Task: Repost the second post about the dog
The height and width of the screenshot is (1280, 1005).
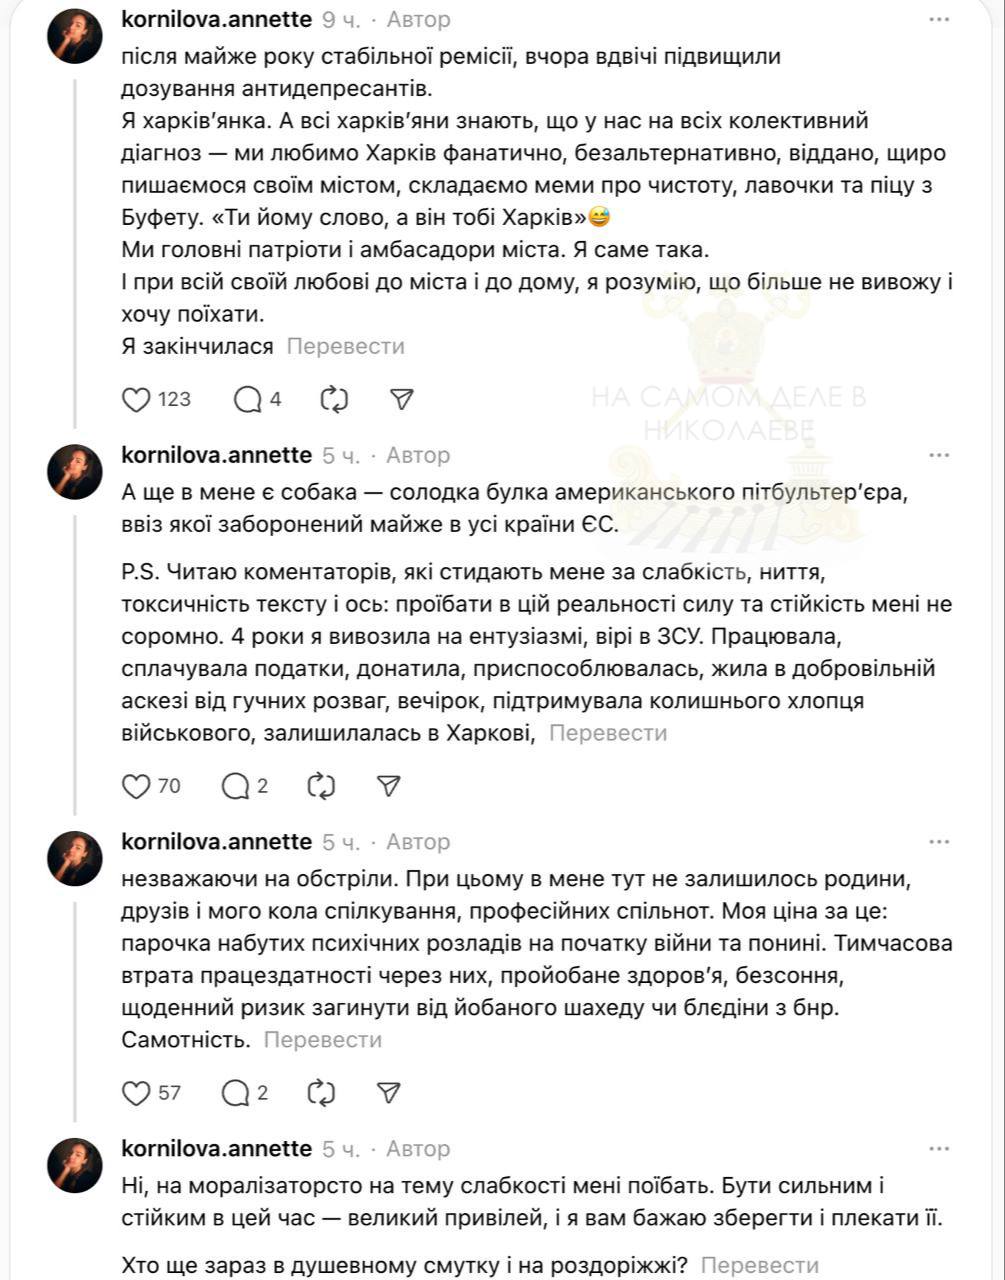Action: [321, 786]
